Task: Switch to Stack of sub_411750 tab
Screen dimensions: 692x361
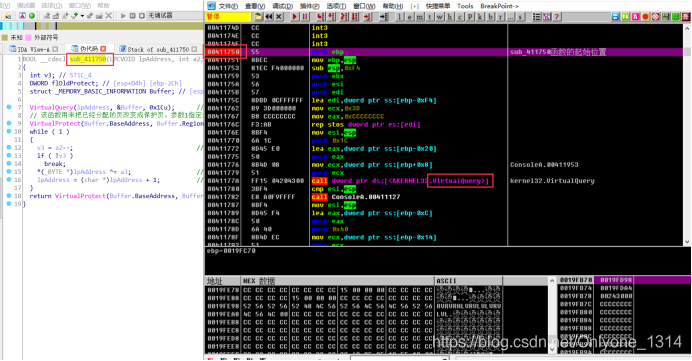Action: [x=158, y=49]
